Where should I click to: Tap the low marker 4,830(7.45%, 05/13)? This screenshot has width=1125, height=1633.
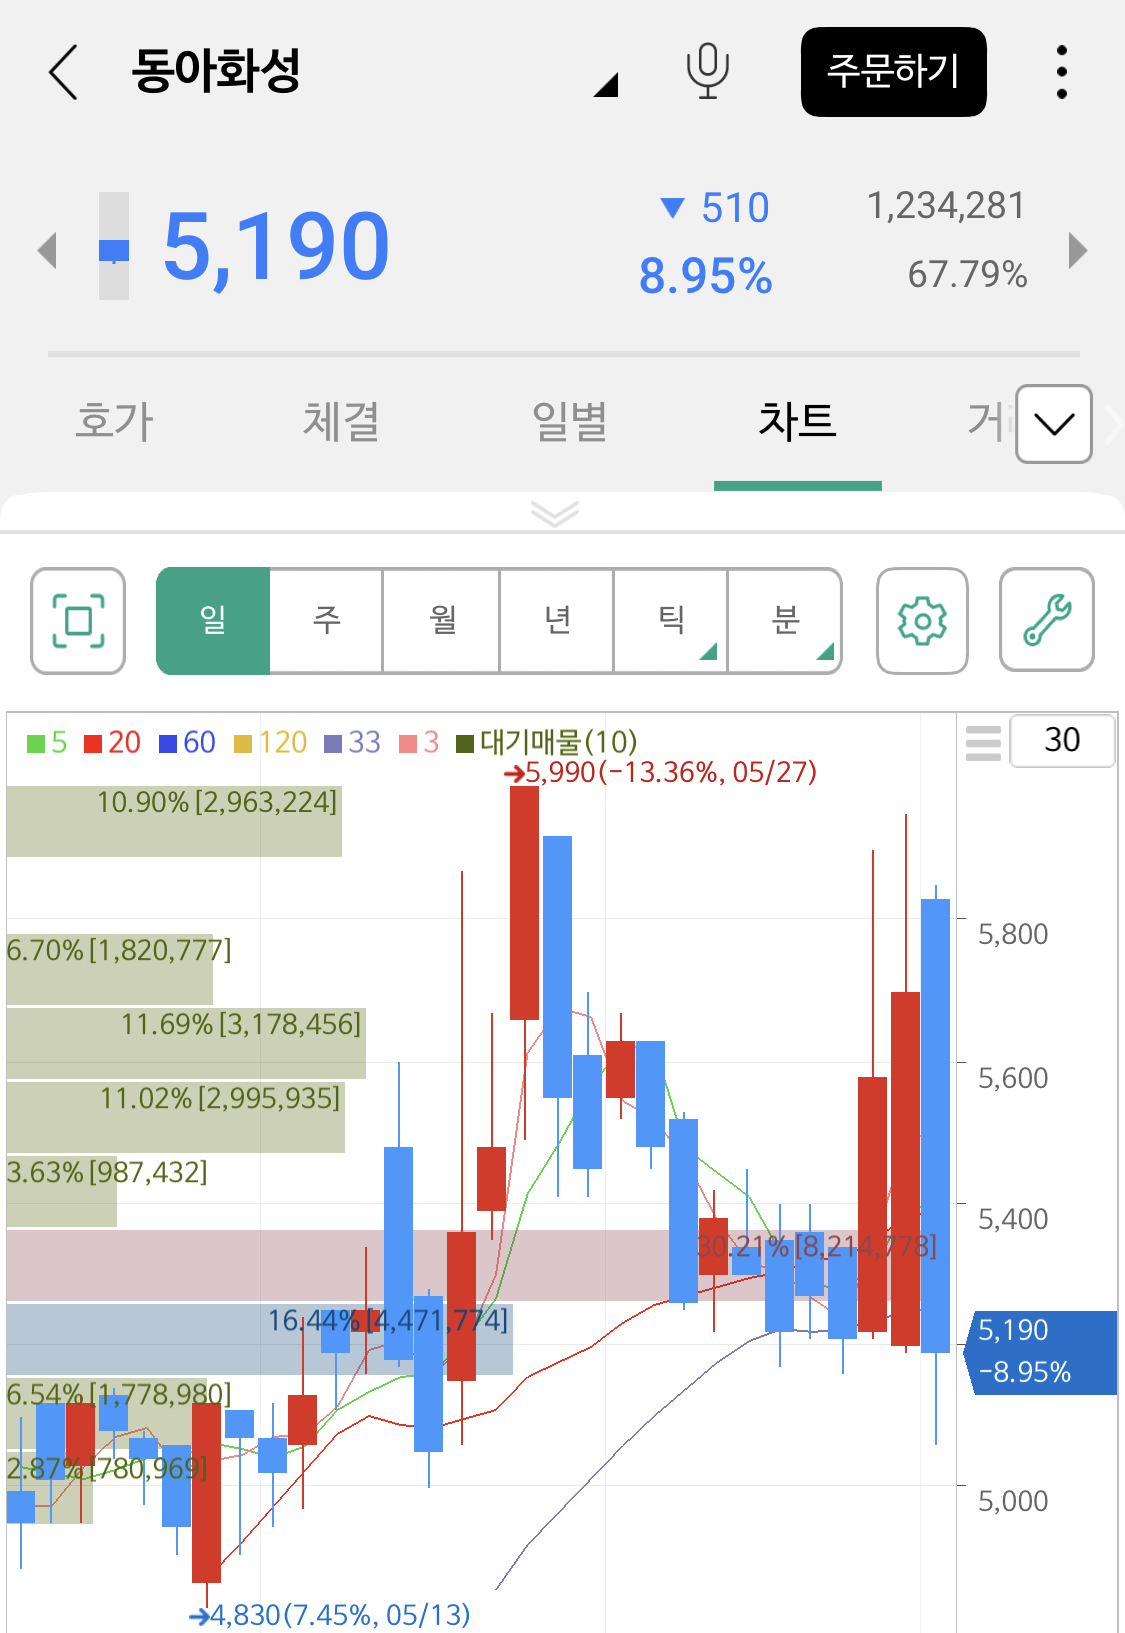click(x=330, y=1615)
